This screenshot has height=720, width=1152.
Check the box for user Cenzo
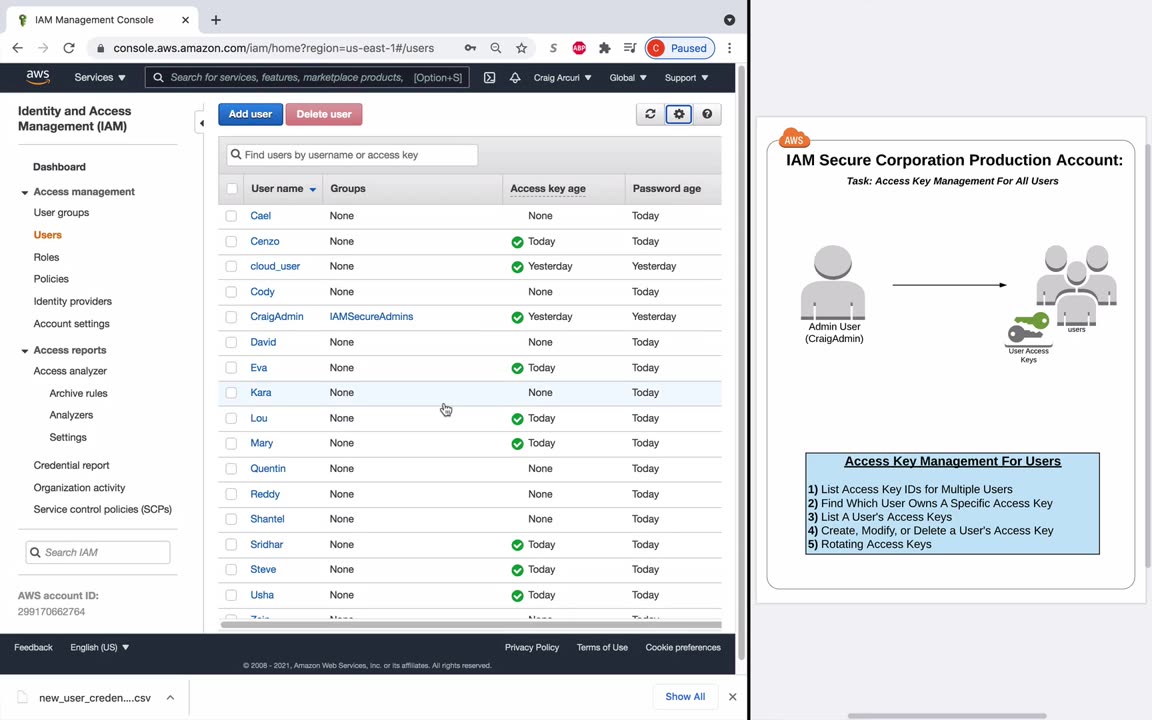[x=231, y=241]
